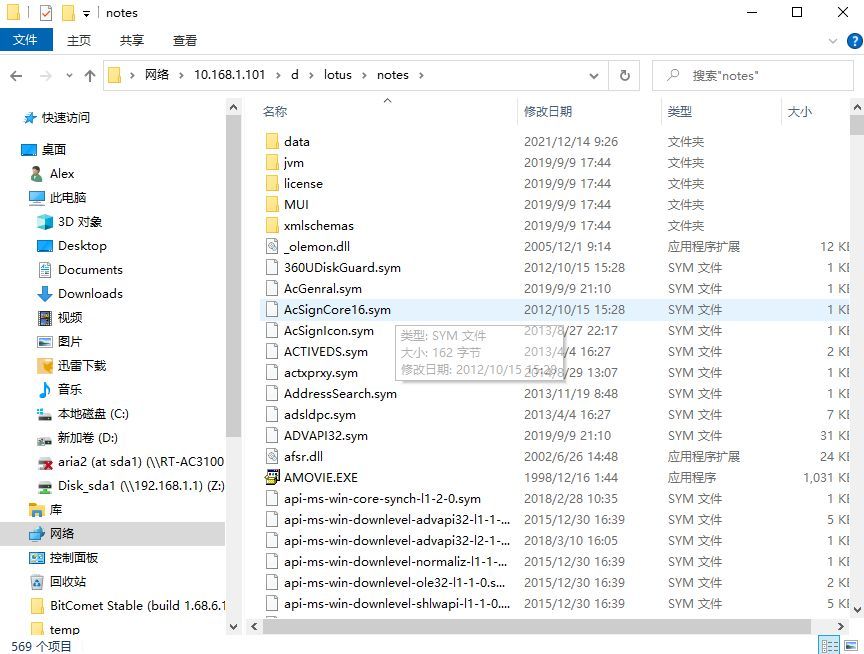Go back with the left arrow button
This screenshot has height=654, width=864.
17,75
